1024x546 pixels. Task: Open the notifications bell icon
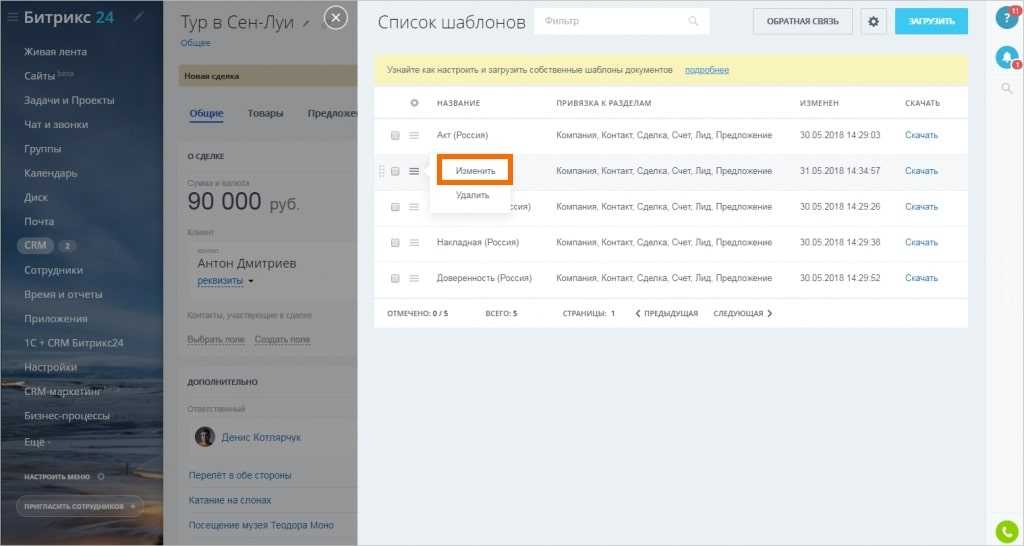1006,58
